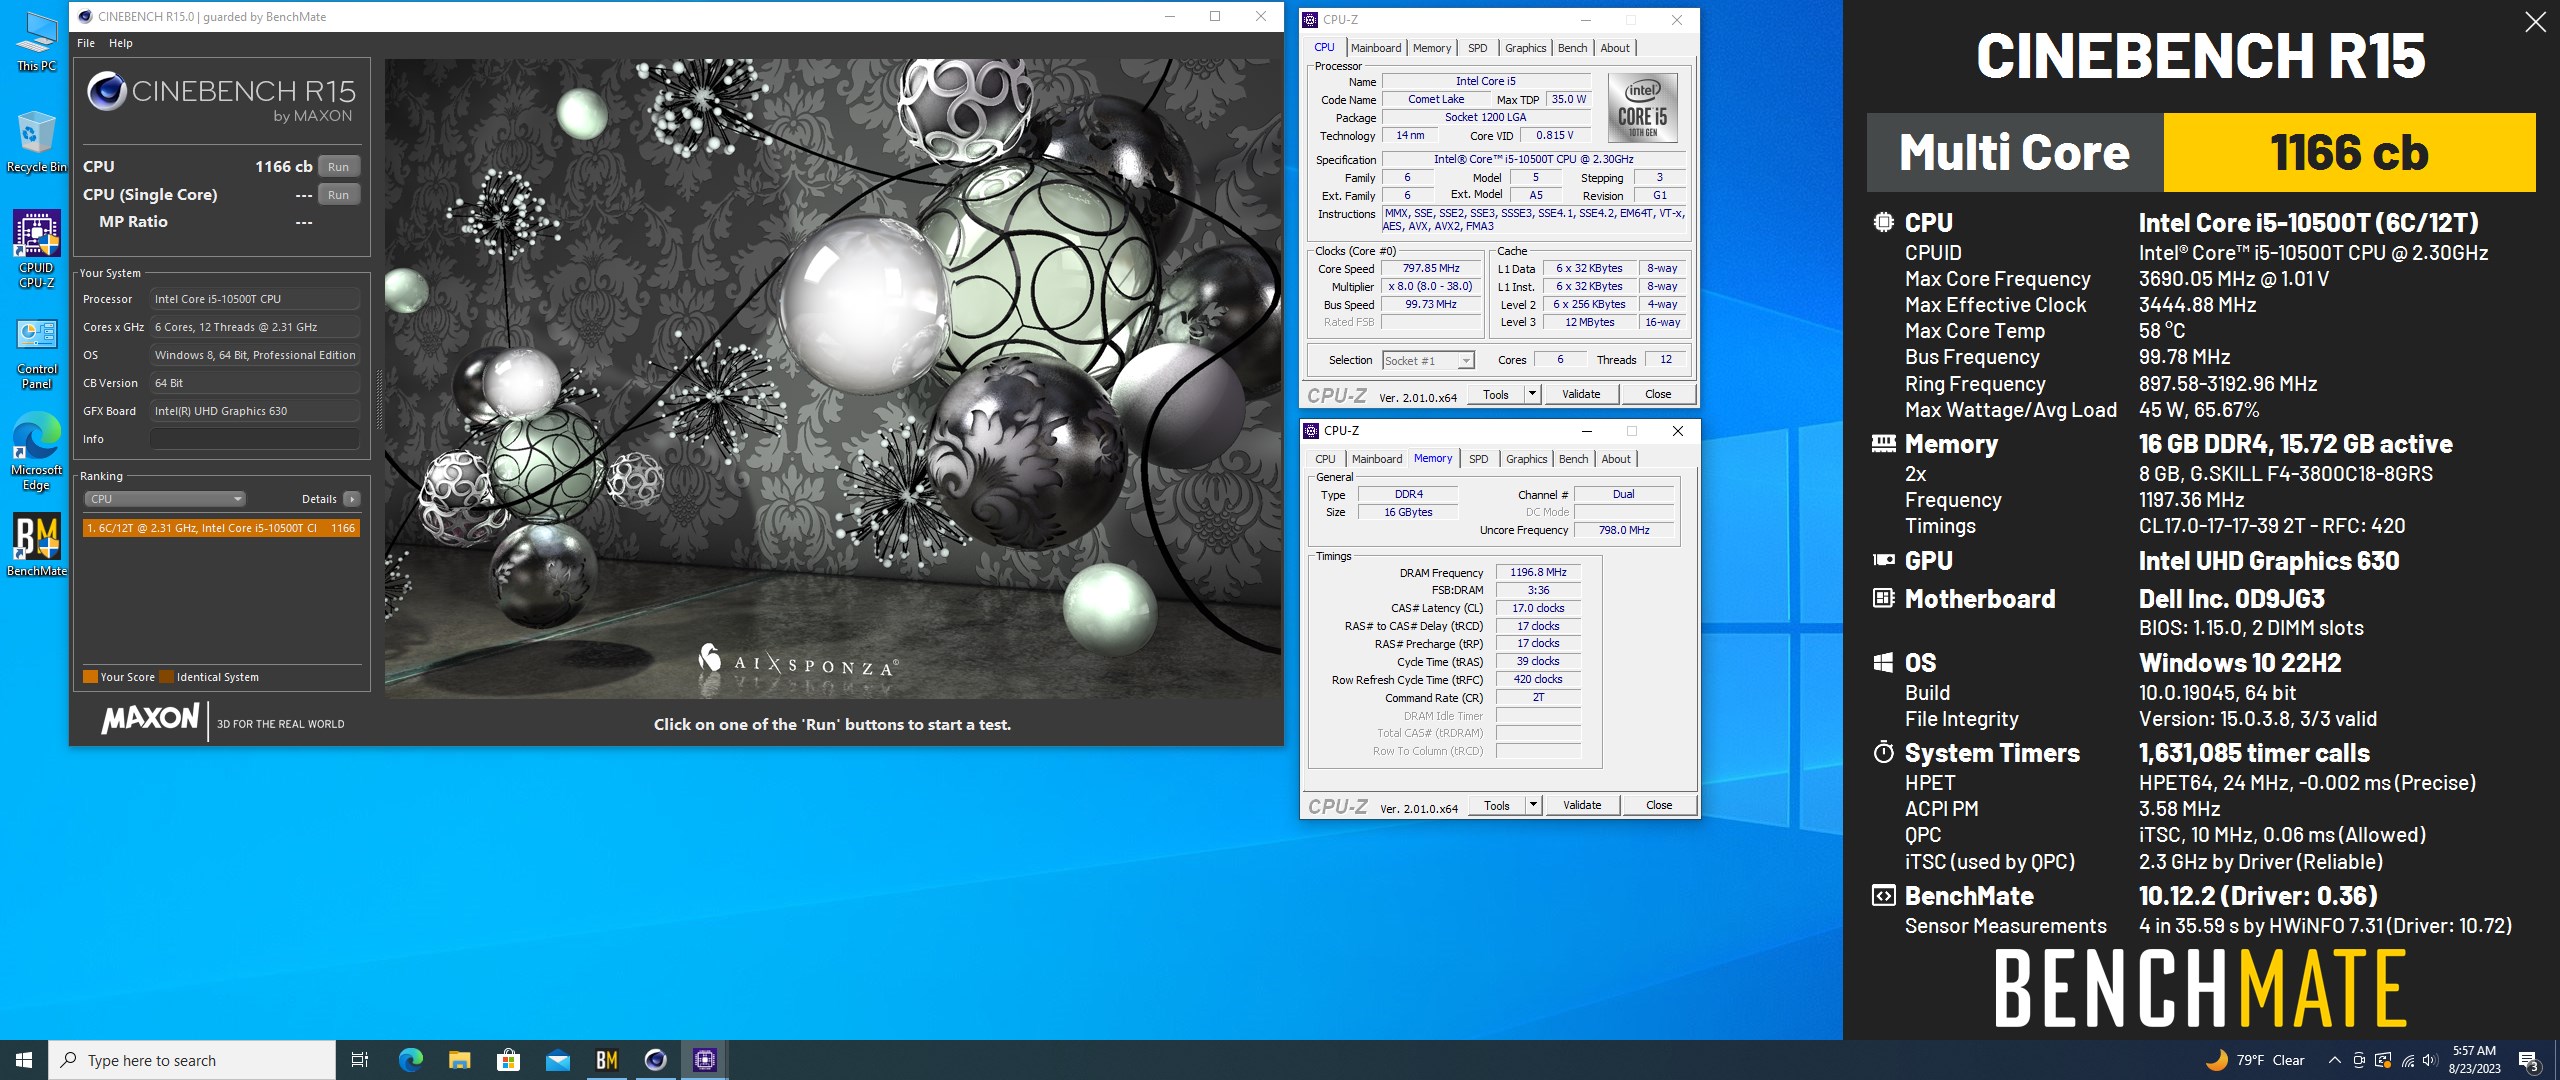The width and height of the screenshot is (2560, 1080).
Task: Click the network icon in system tray
Action: click(x=2407, y=1060)
